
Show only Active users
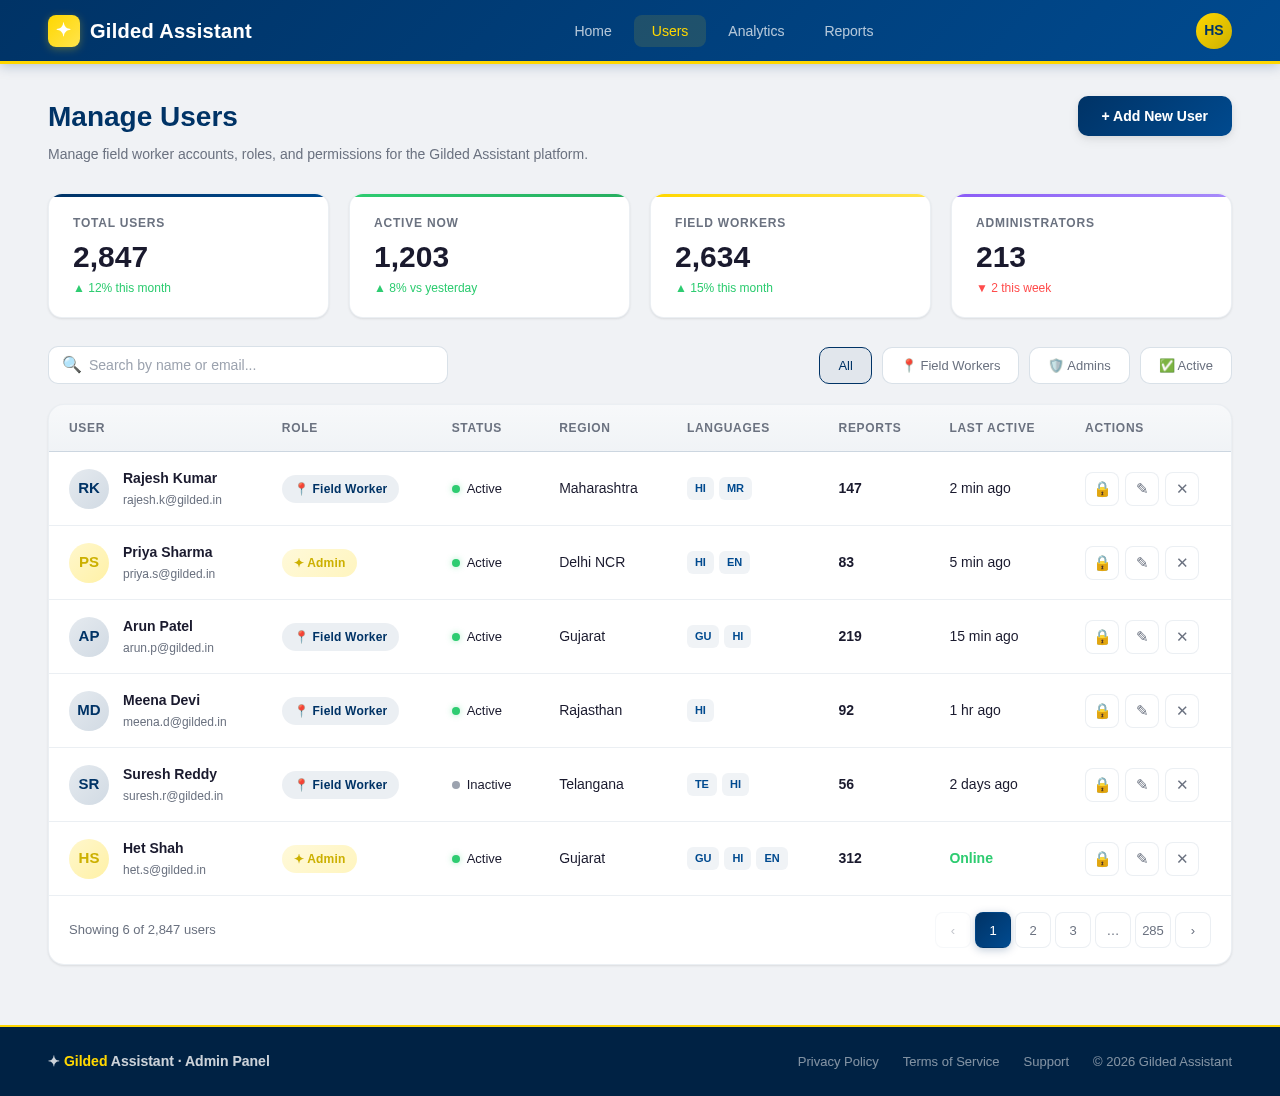1185,365
